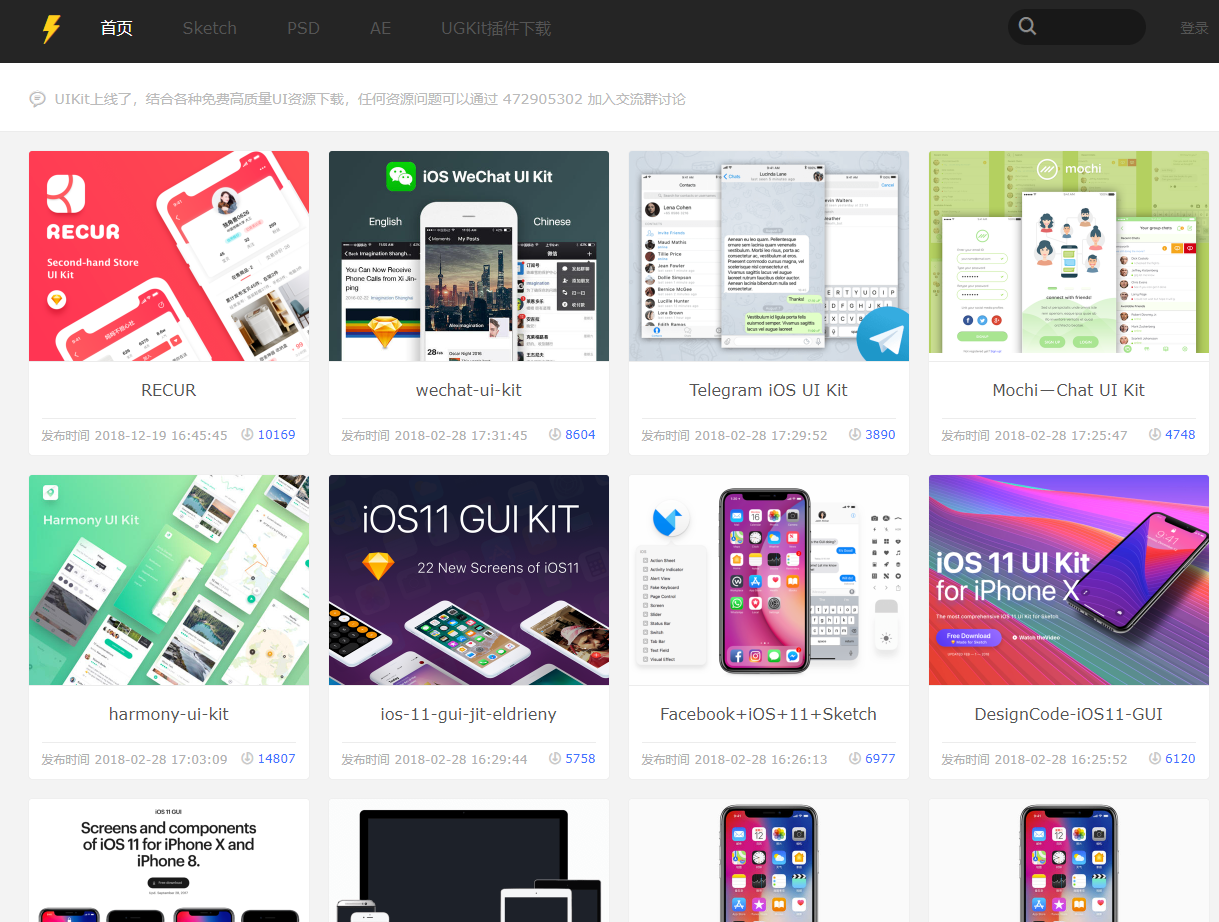This screenshot has height=922, width=1219.
Task: Switch to the Sketch menu item
Action: 209,28
